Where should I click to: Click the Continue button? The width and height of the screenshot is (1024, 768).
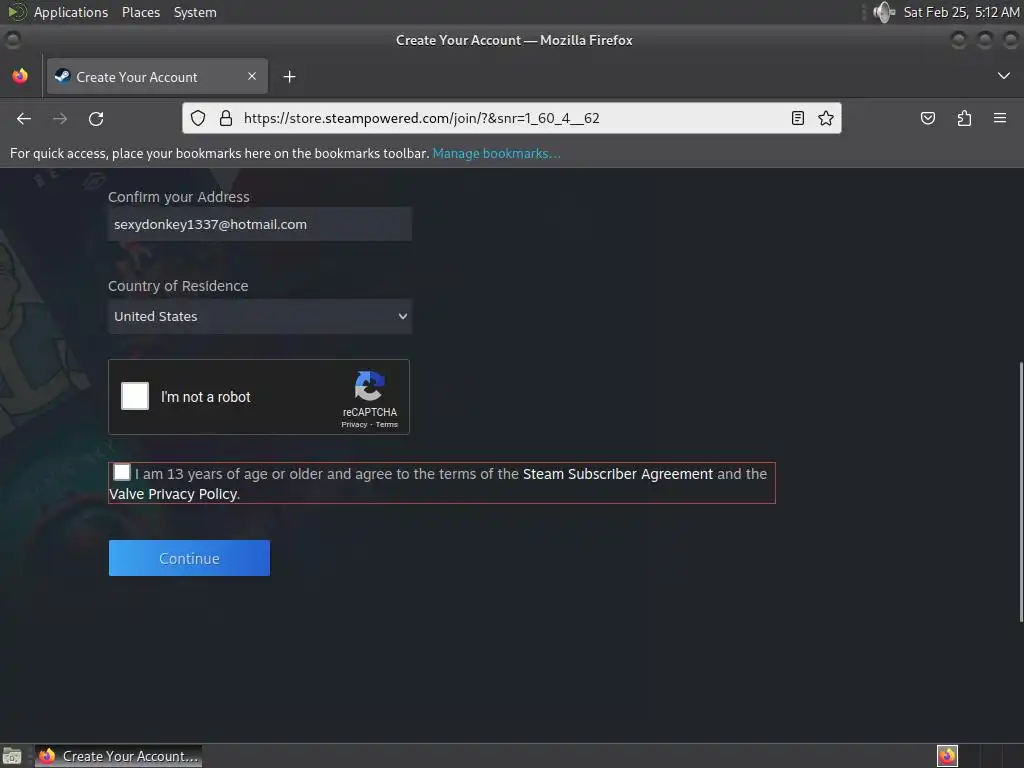point(189,558)
